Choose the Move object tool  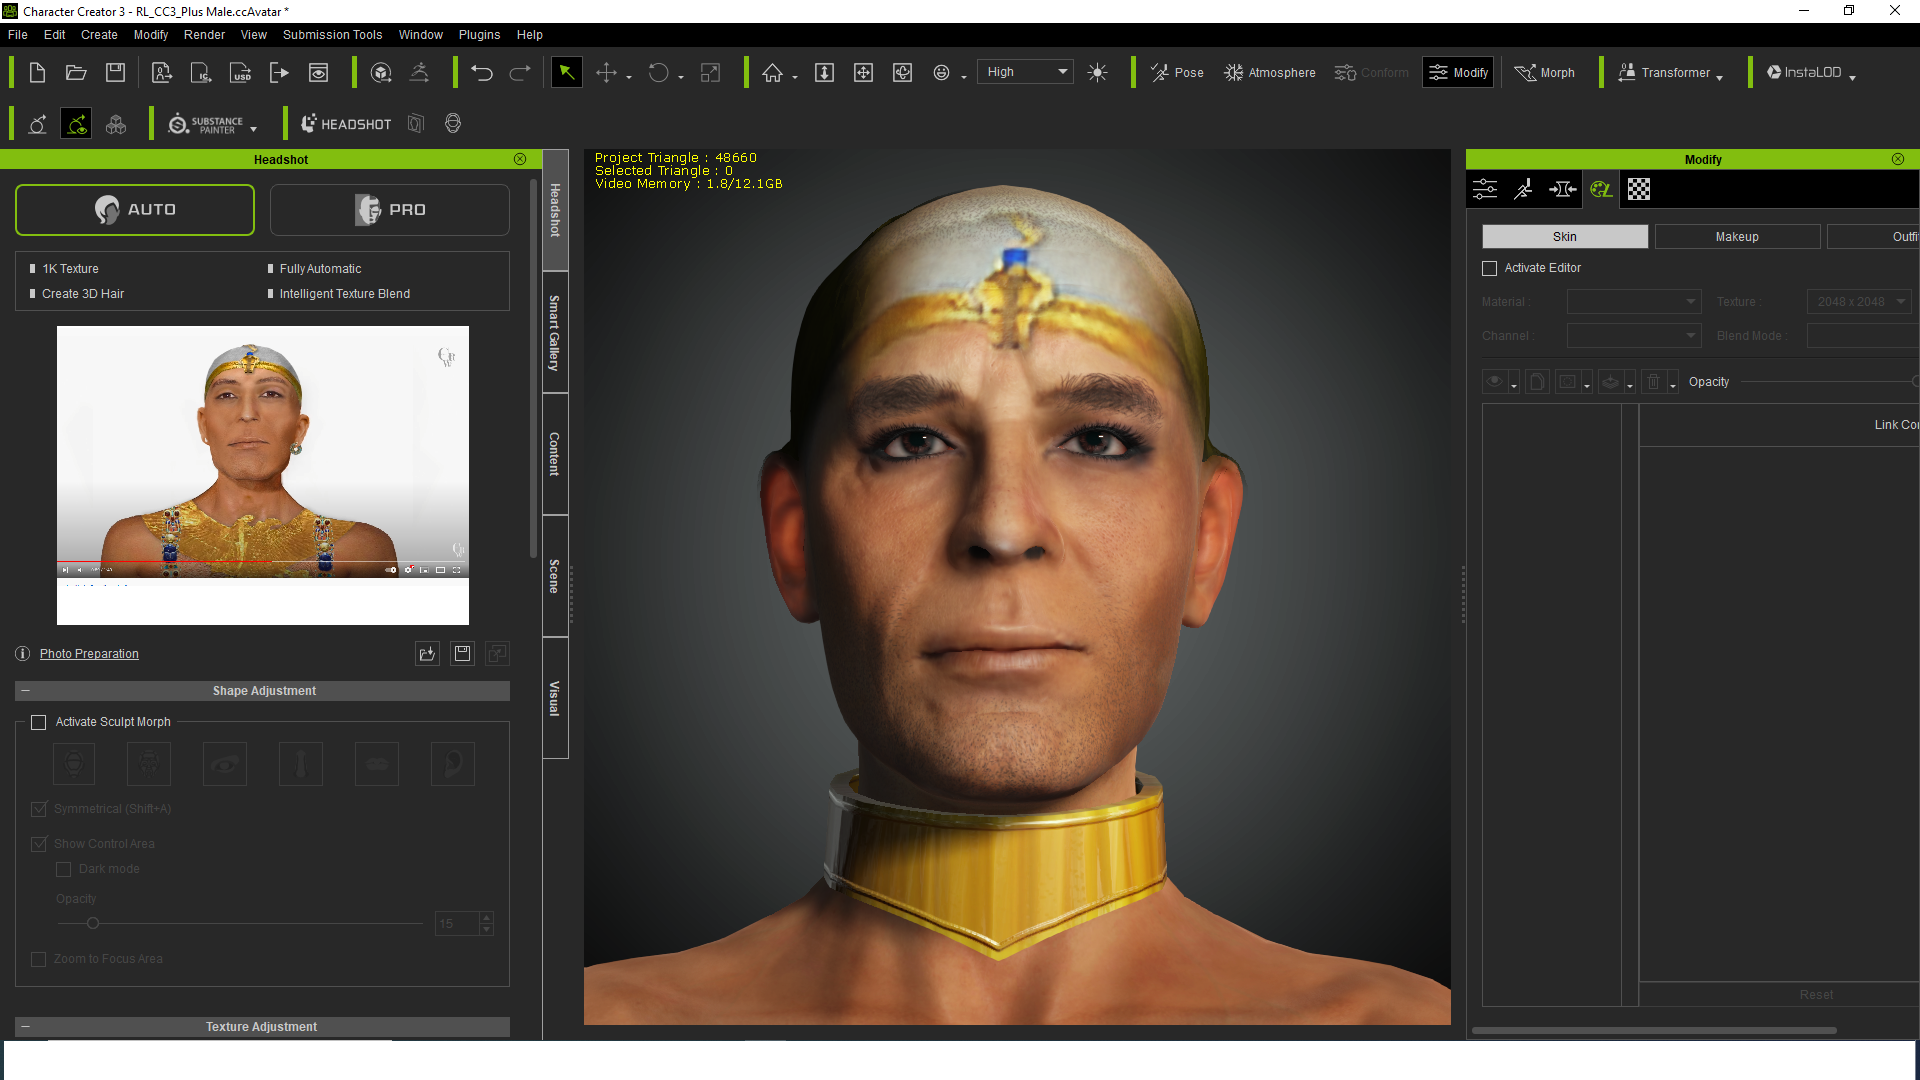click(x=606, y=72)
